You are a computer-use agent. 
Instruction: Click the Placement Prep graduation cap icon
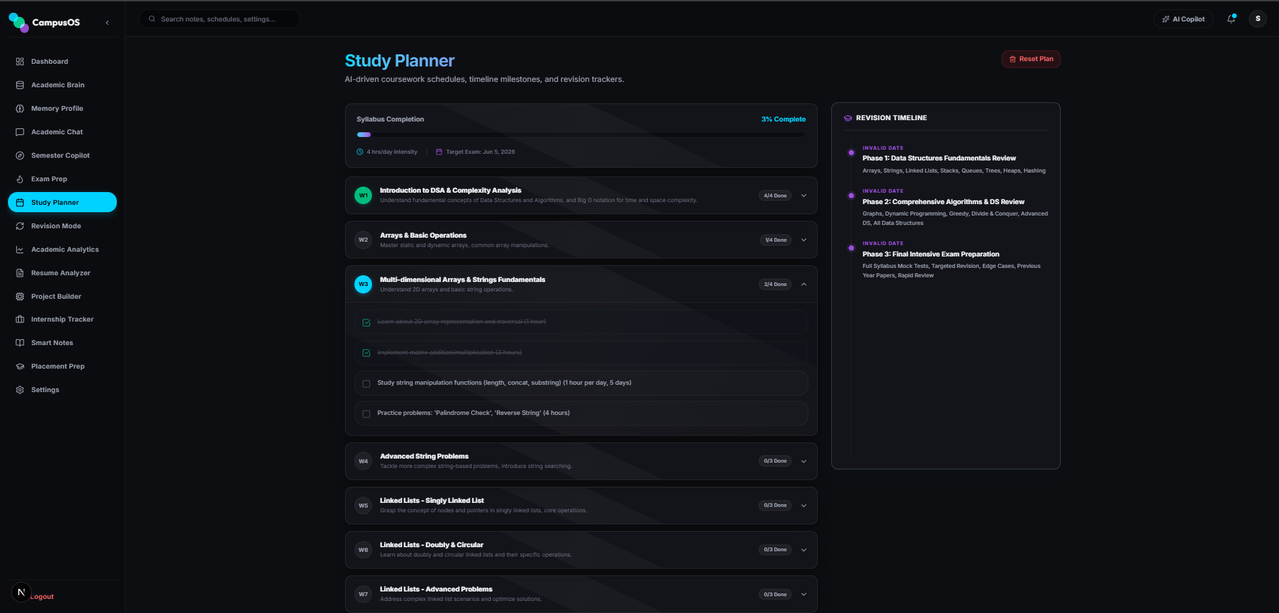coord(20,366)
